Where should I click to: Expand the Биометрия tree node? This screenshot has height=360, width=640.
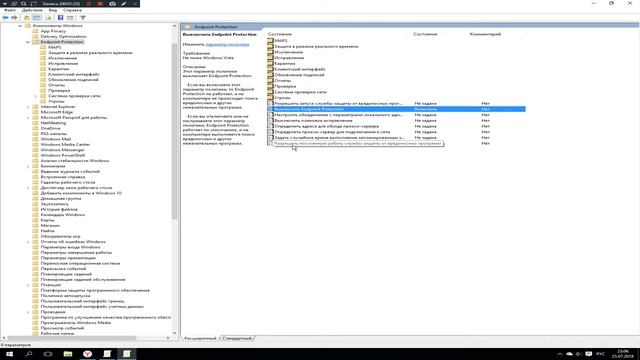click(28, 166)
